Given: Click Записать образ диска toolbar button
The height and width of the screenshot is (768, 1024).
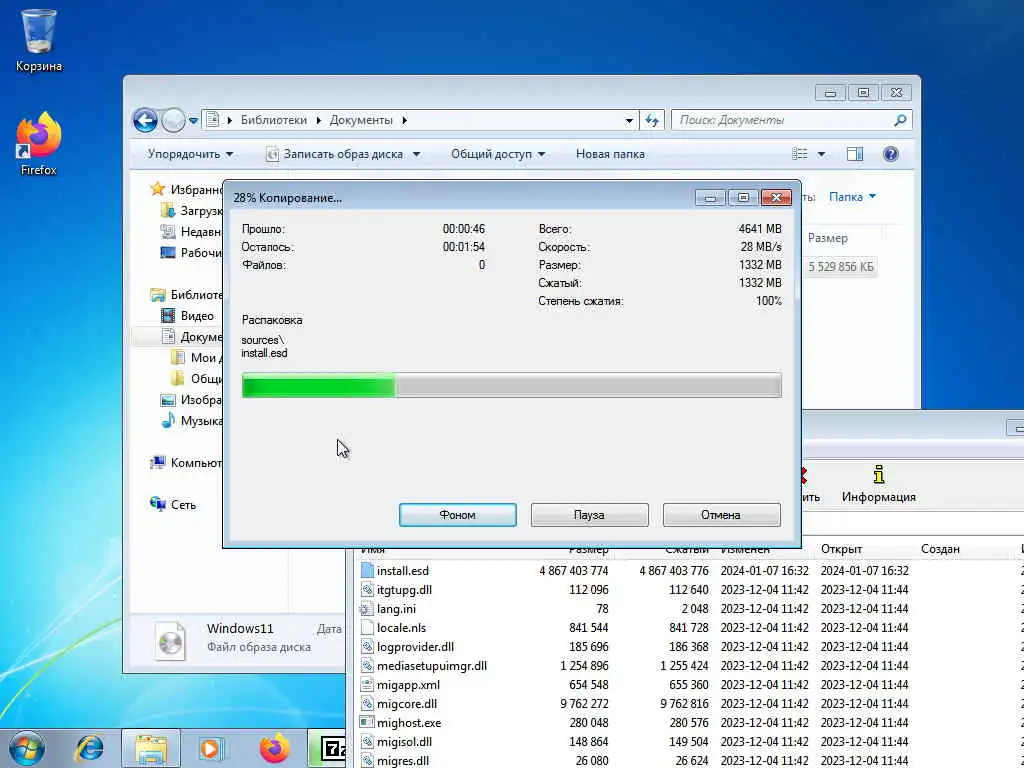Looking at the screenshot, I should click(x=334, y=154).
